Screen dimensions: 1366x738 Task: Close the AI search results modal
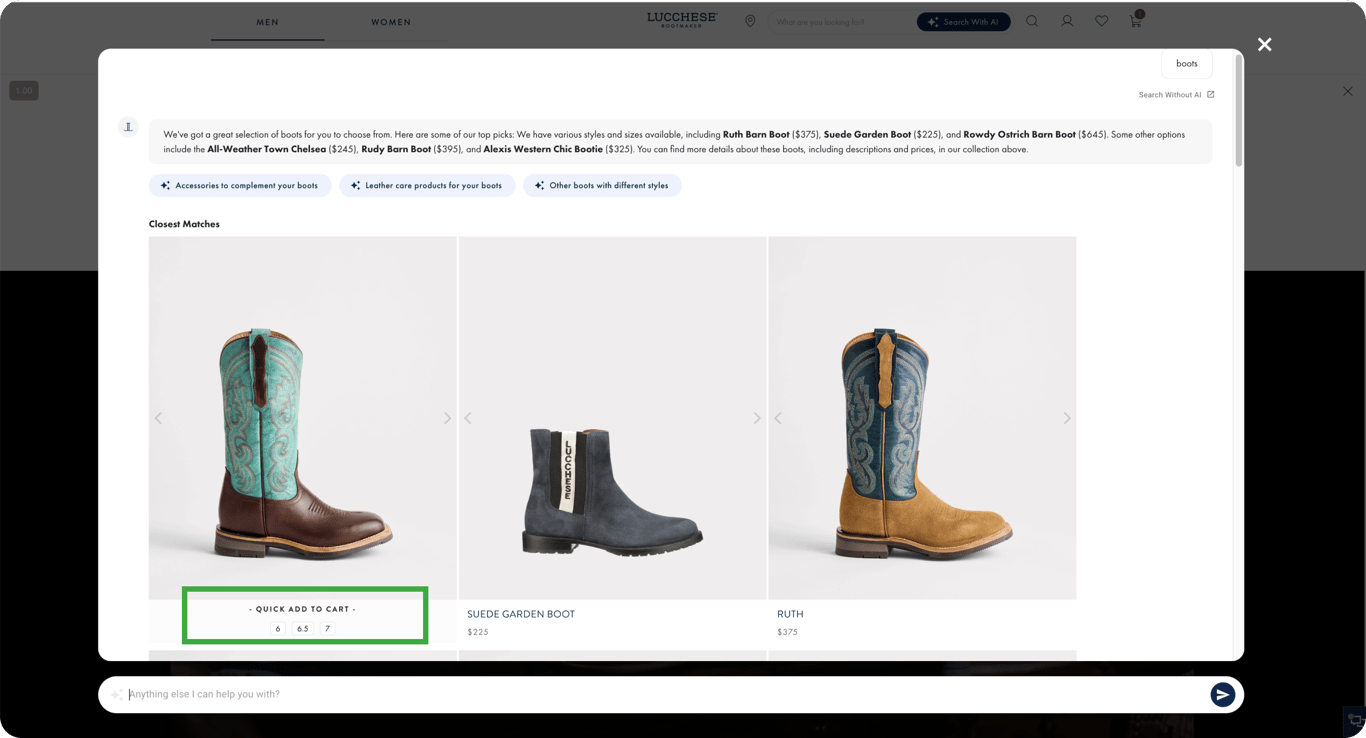pos(1265,44)
